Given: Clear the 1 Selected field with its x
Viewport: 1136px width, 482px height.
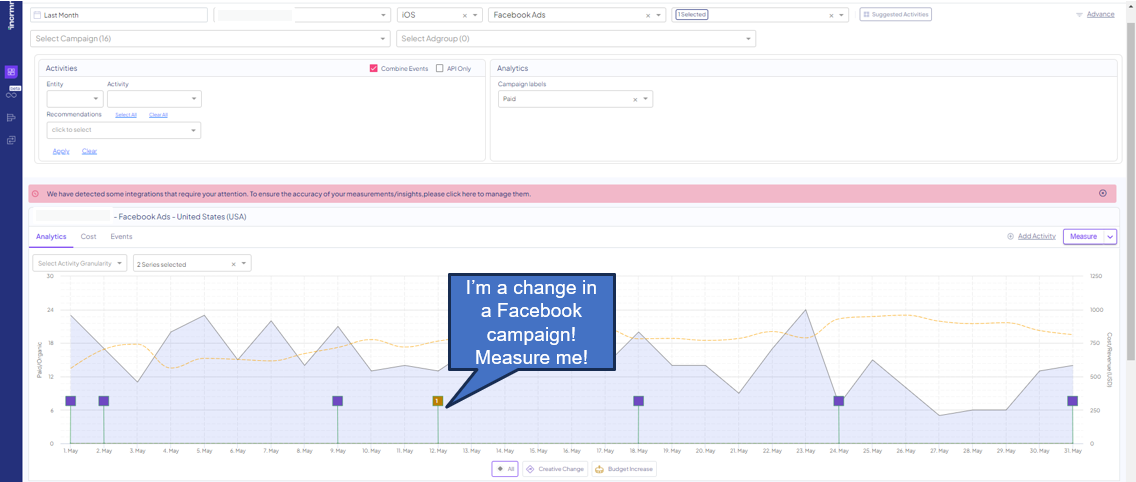Looking at the screenshot, I should pyautogui.click(x=831, y=15).
